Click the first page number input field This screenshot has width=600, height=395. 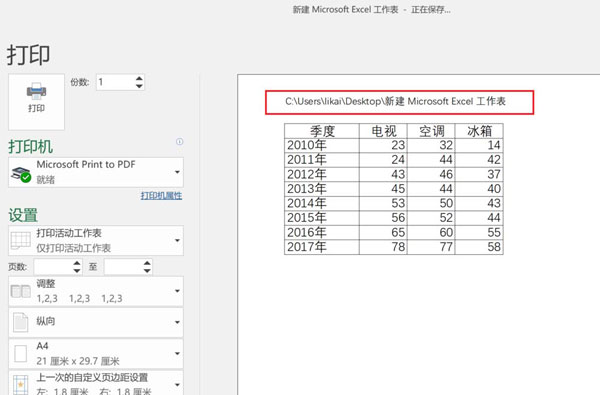pyautogui.click(x=53, y=267)
